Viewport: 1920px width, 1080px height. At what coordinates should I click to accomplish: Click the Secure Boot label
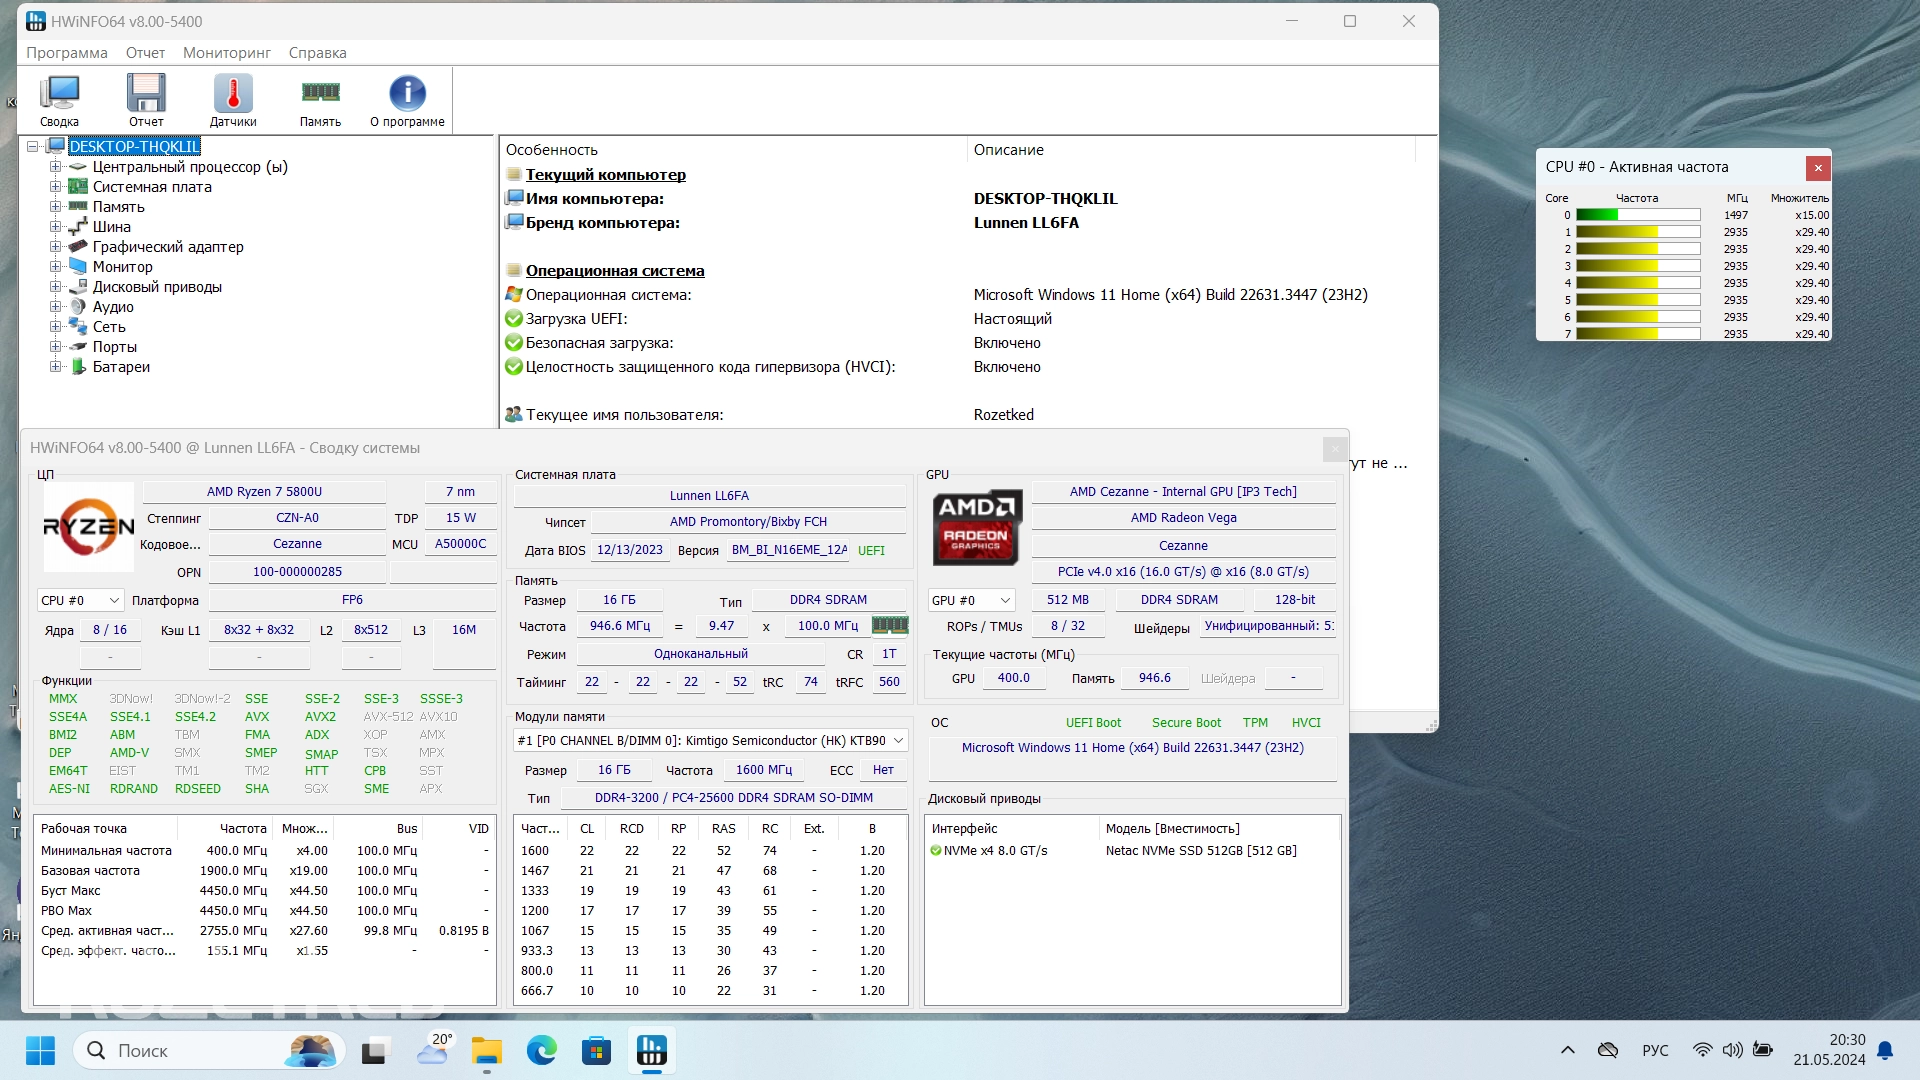(x=1186, y=723)
